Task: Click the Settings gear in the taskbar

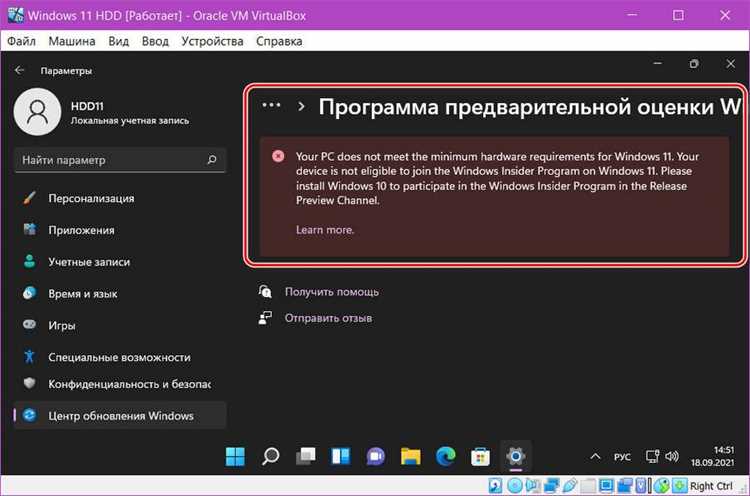Action: tap(516, 457)
